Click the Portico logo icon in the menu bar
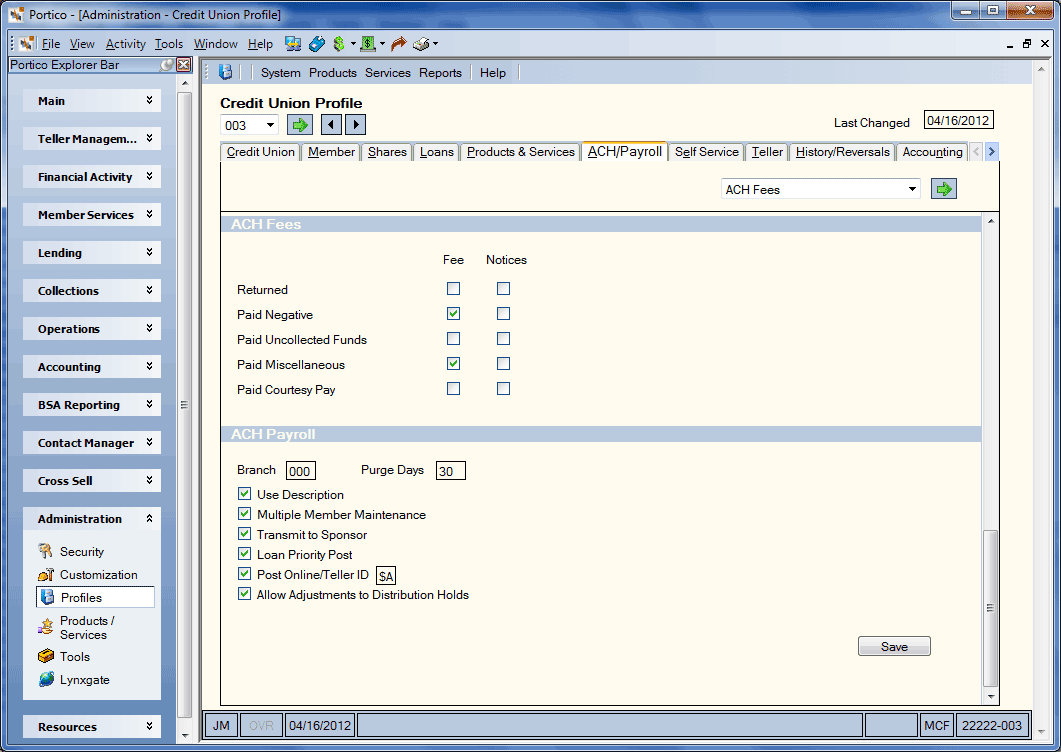This screenshot has width=1061, height=752. (27, 44)
